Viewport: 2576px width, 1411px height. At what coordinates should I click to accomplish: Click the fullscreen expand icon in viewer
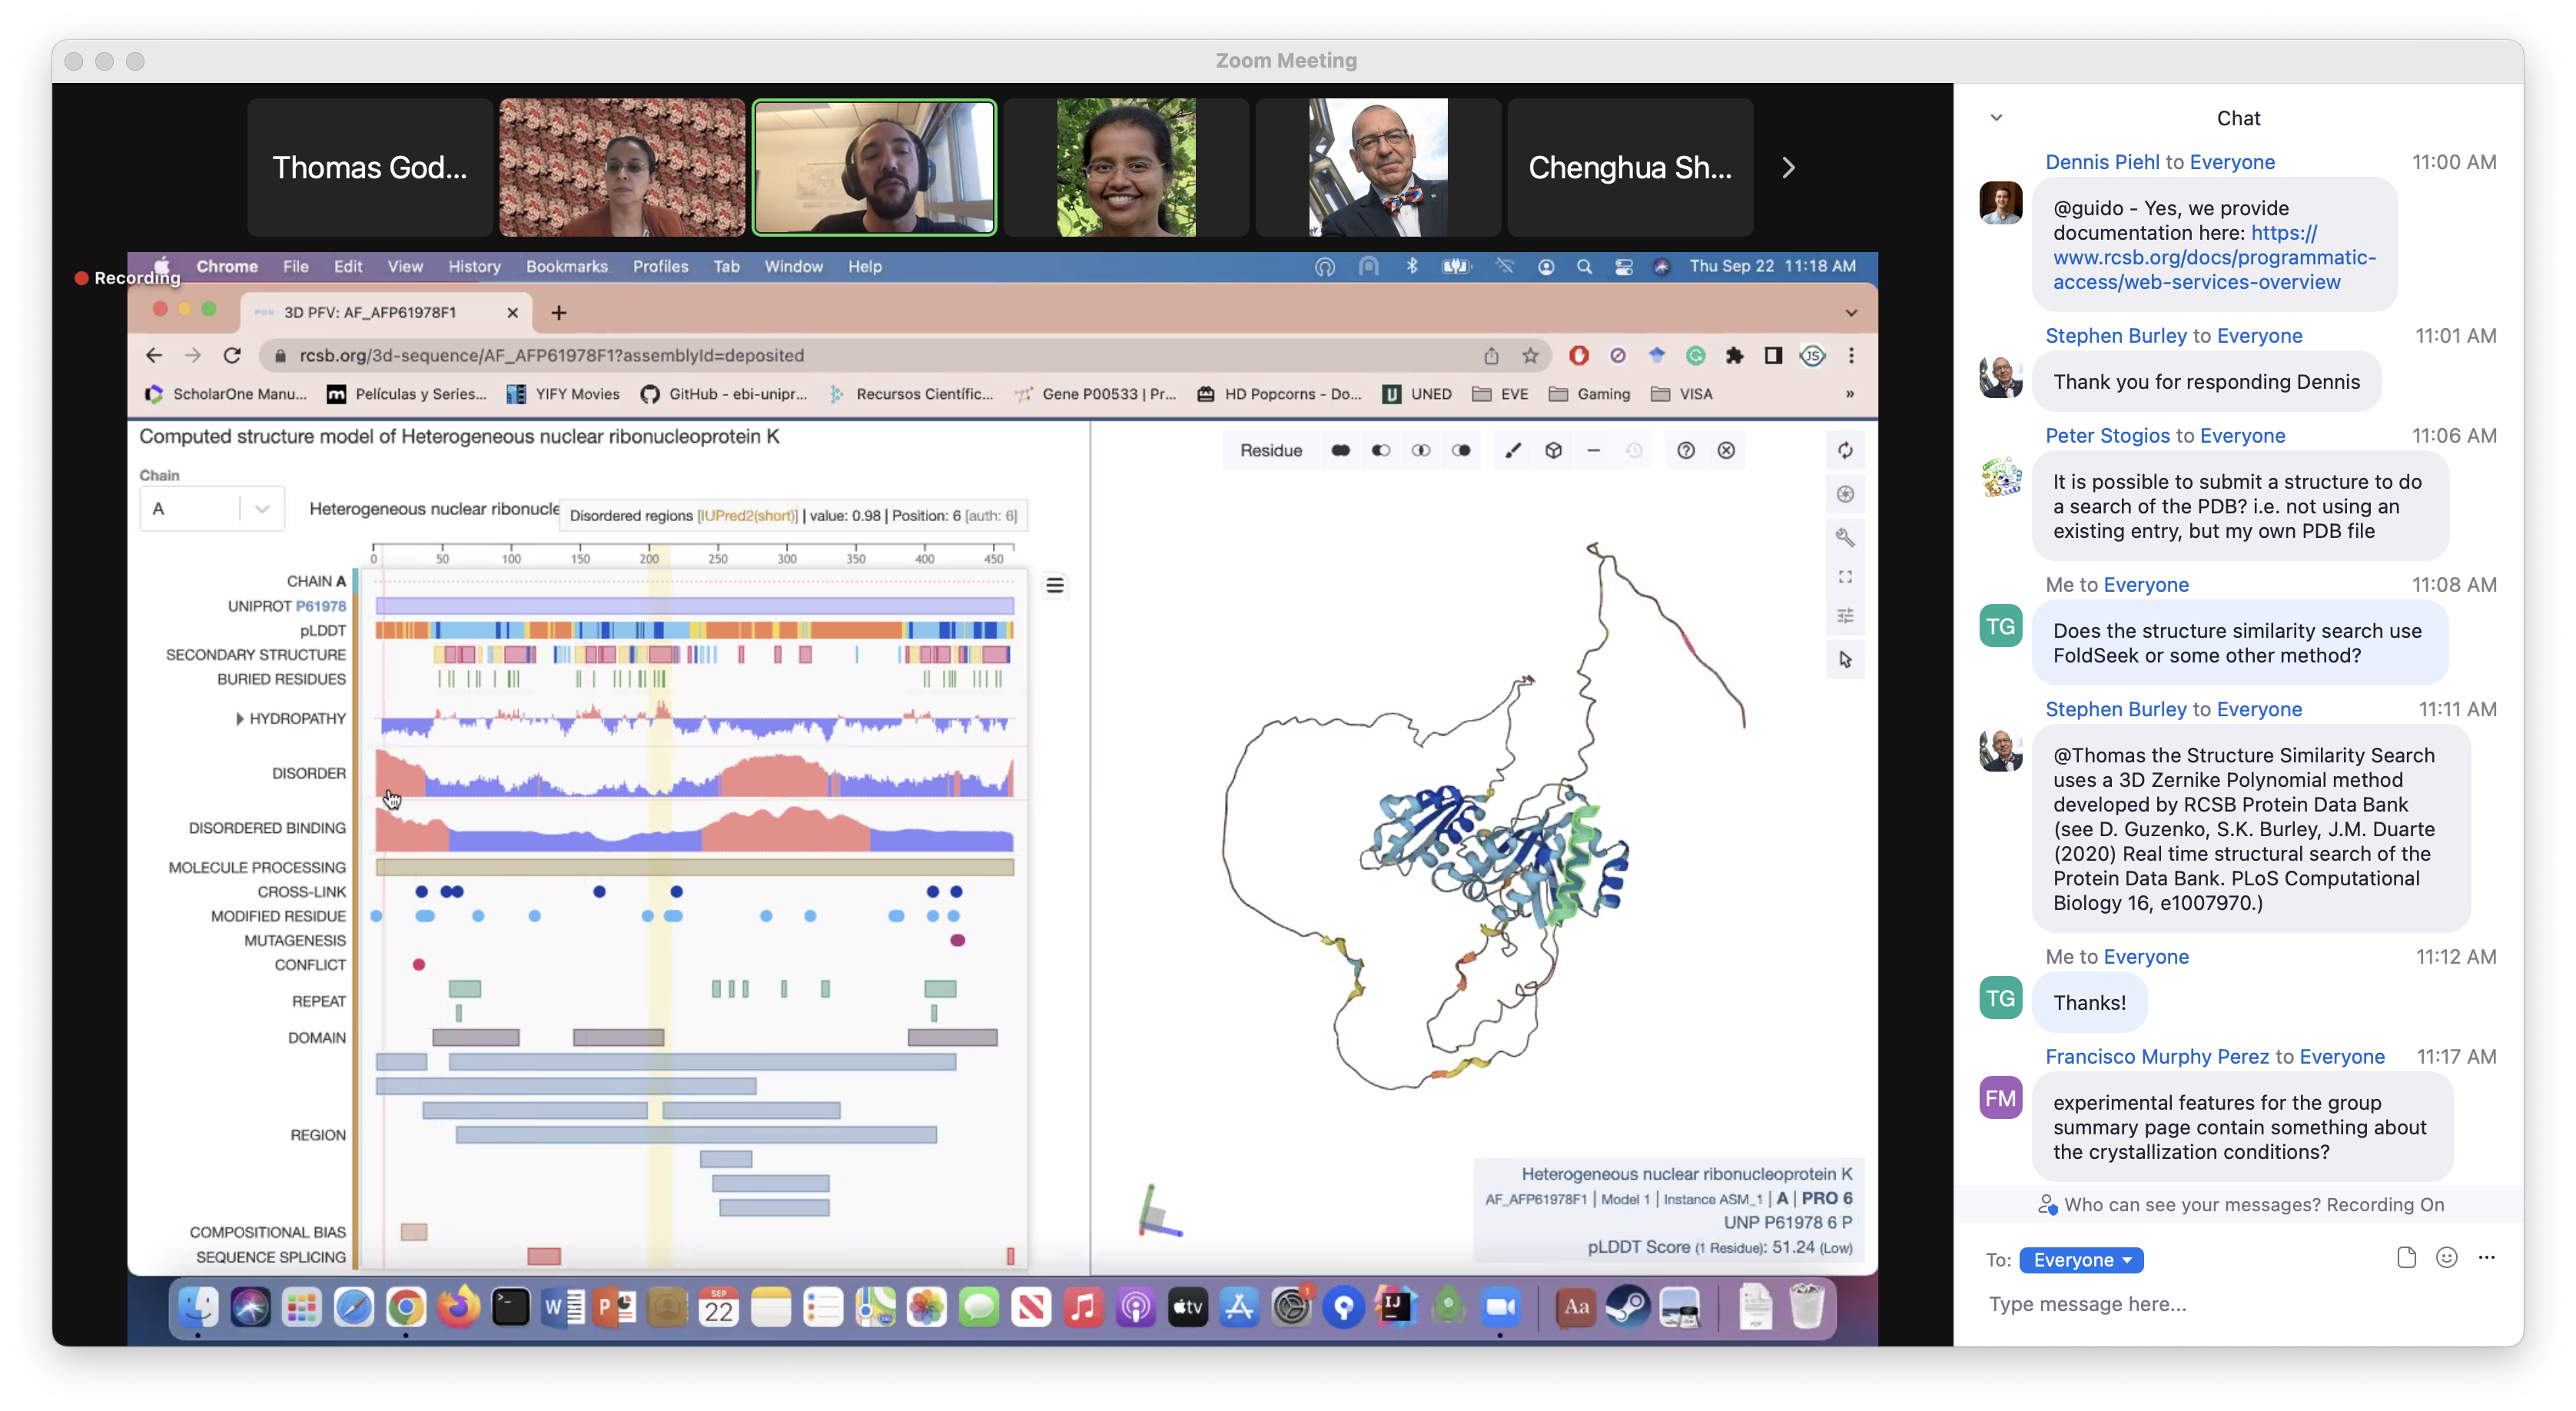1845,577
